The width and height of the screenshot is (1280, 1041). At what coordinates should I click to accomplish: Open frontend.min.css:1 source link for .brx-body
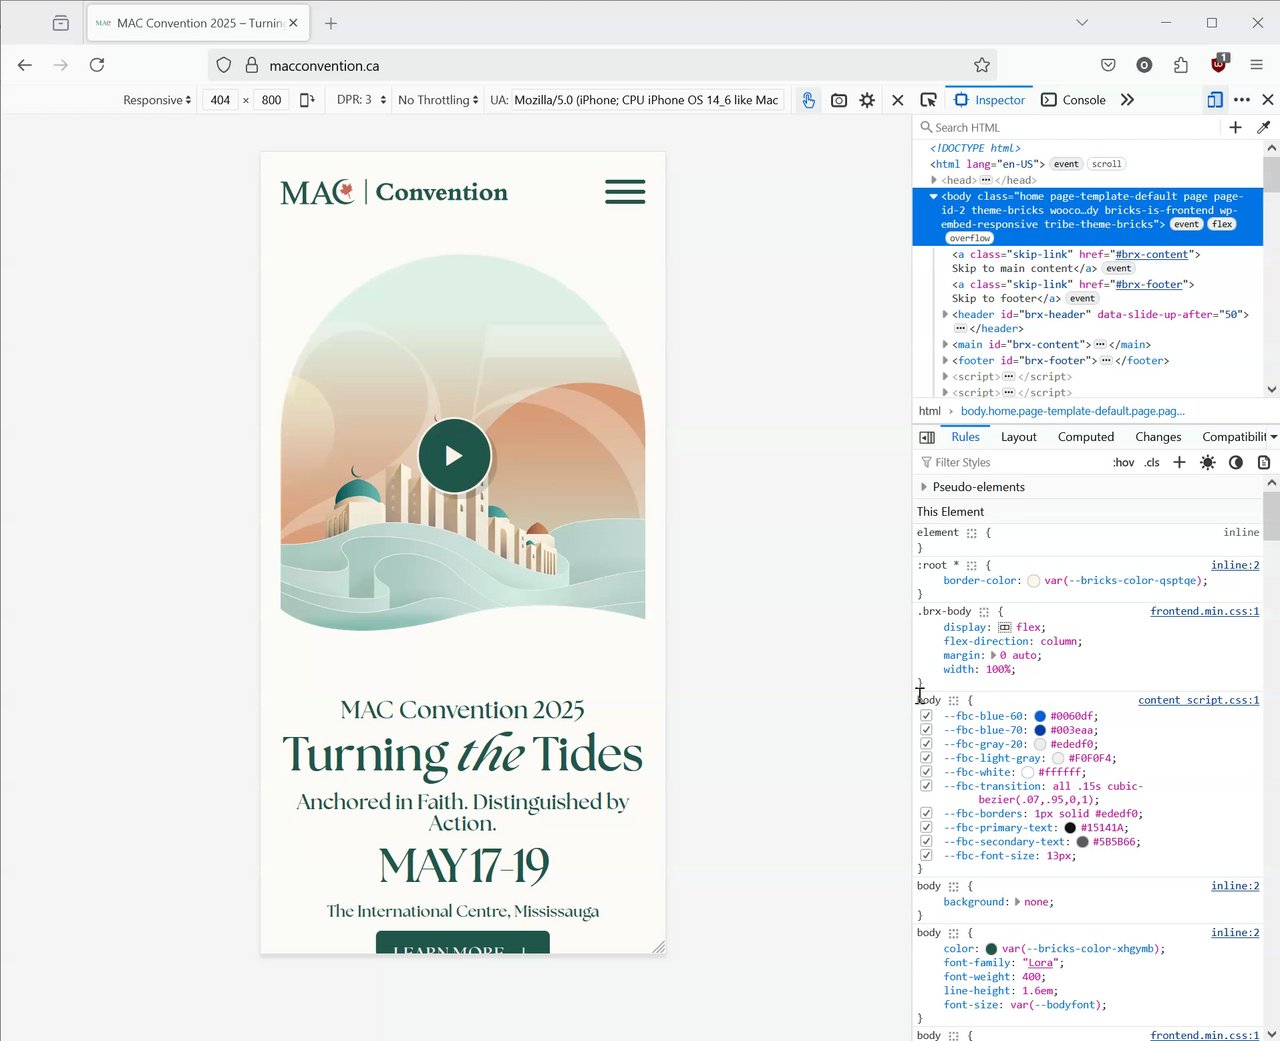[x=1204, y=611]
